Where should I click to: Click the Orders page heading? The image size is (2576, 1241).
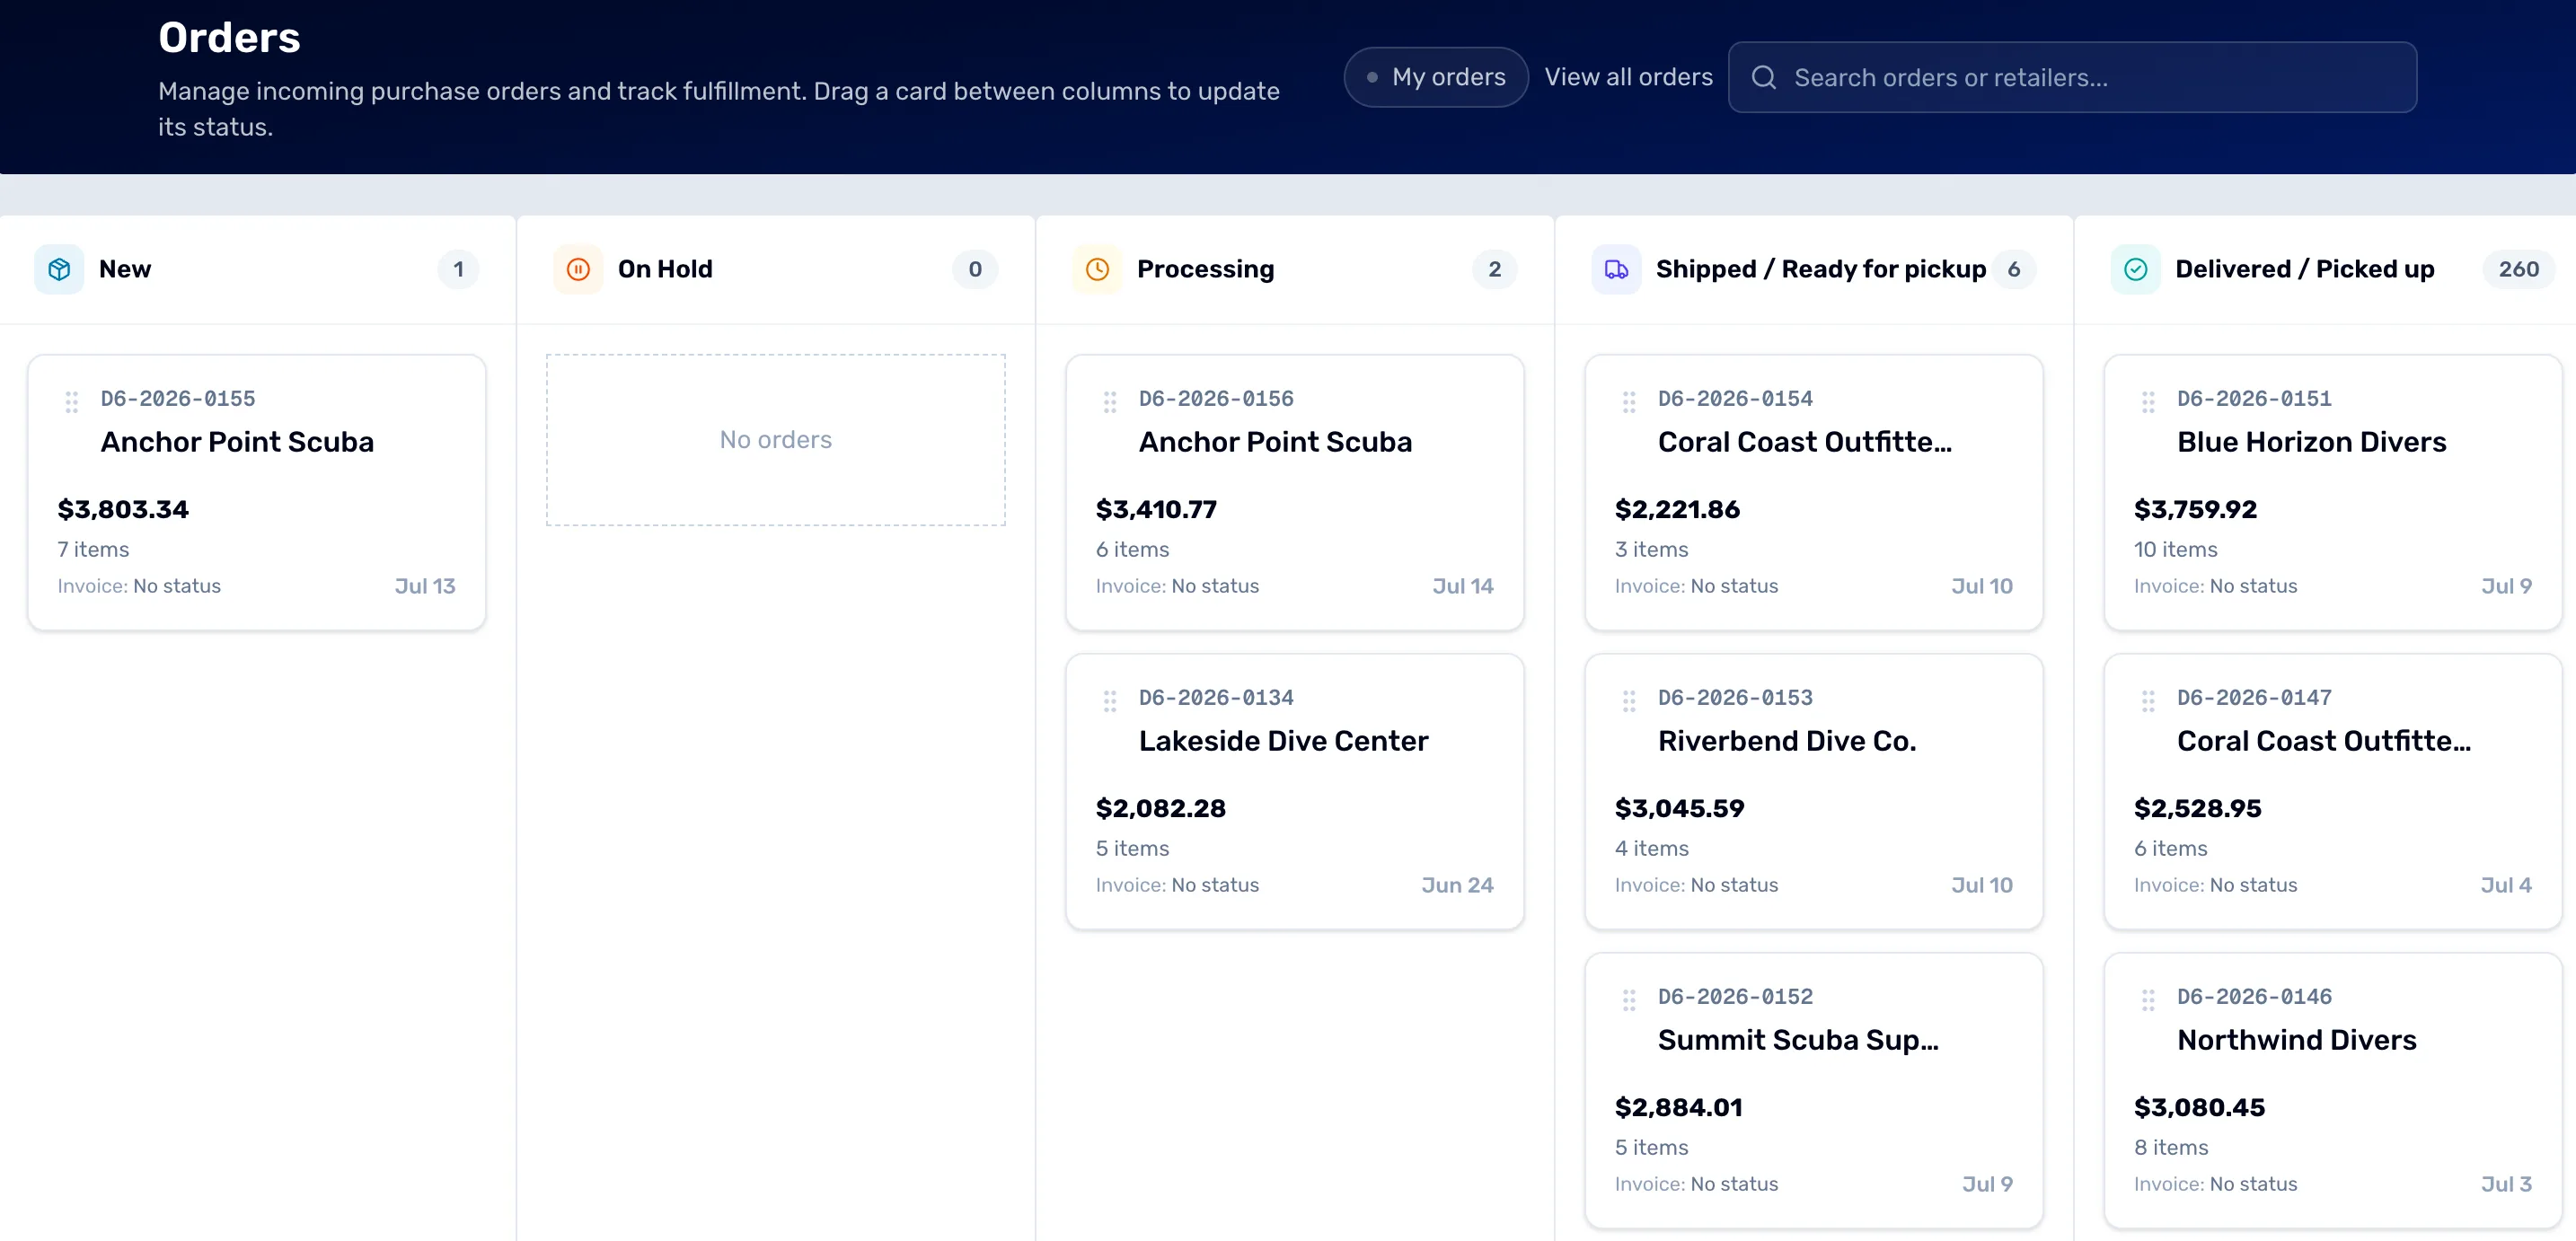click(229, 37)
